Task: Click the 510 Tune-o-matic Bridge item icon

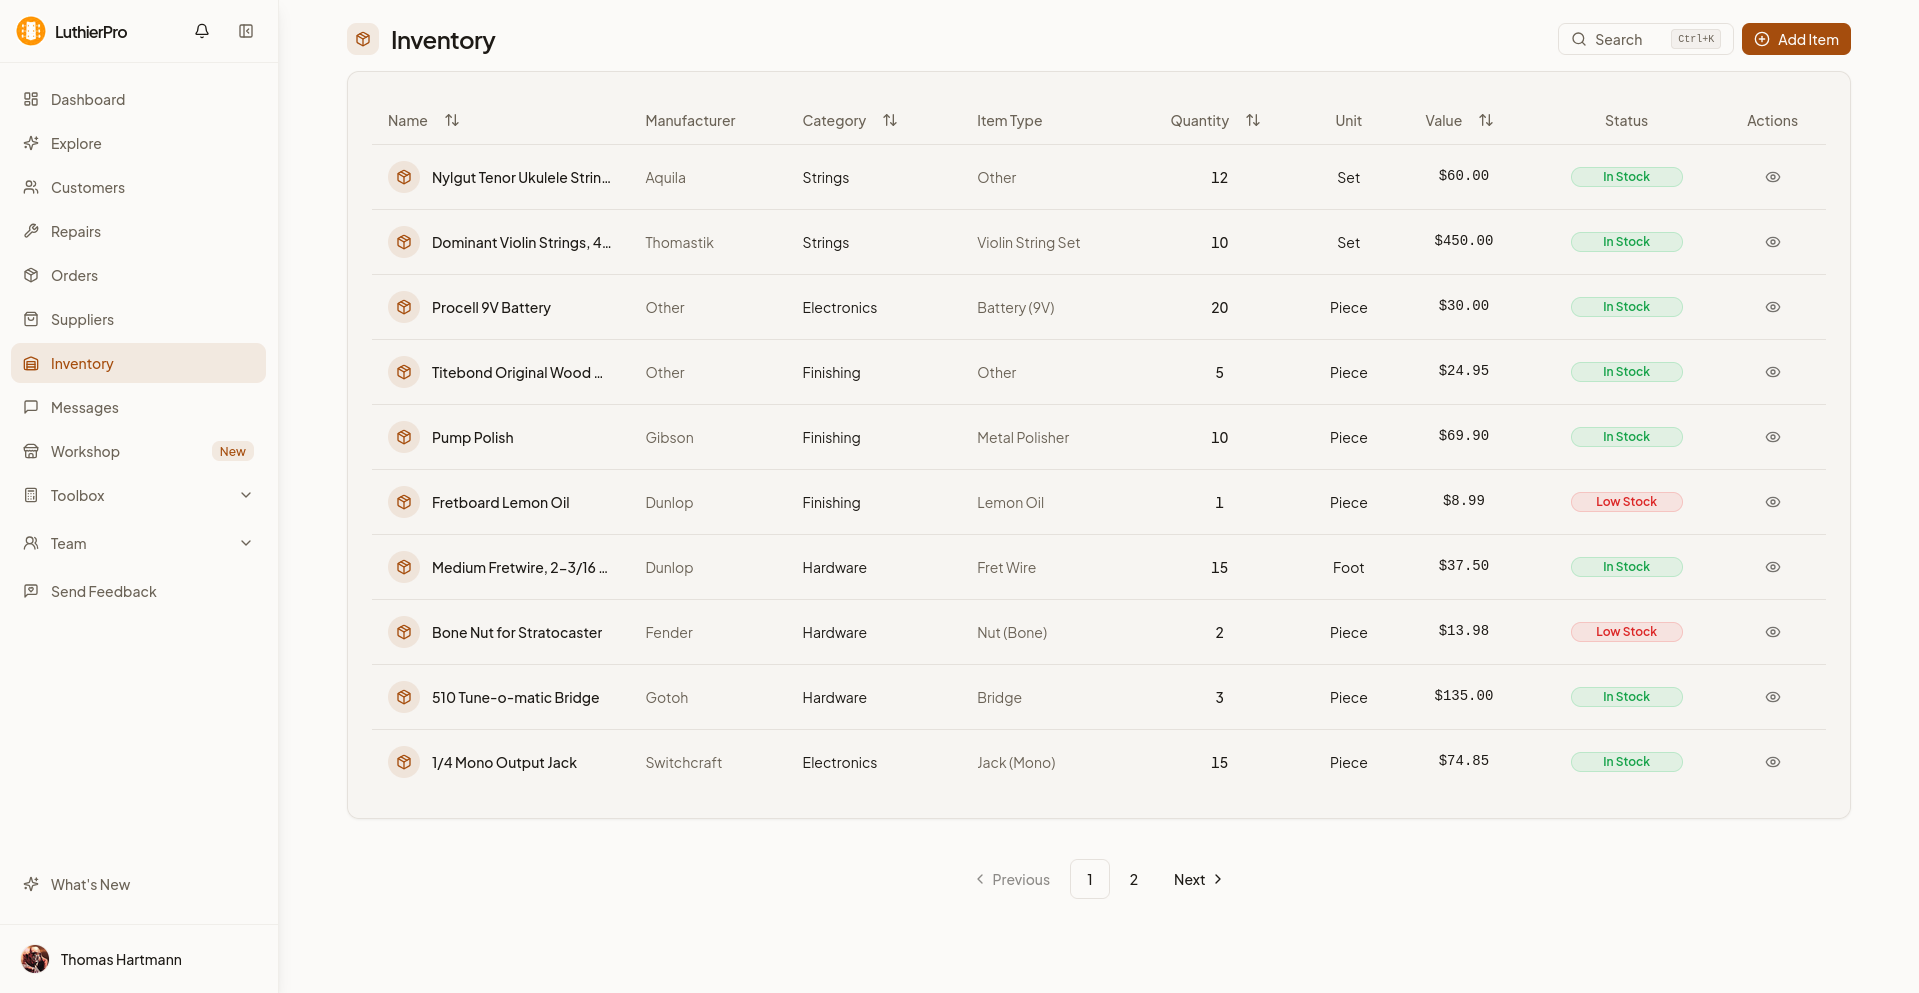Action: 404,697
